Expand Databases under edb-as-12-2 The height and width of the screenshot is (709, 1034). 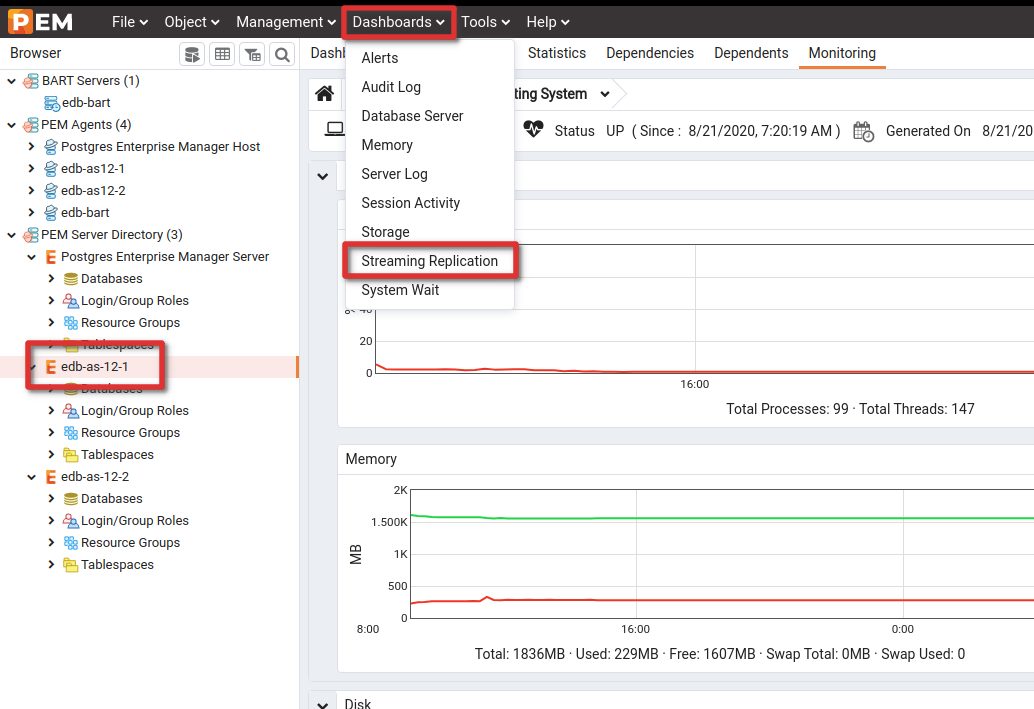[x=51, y=499]
